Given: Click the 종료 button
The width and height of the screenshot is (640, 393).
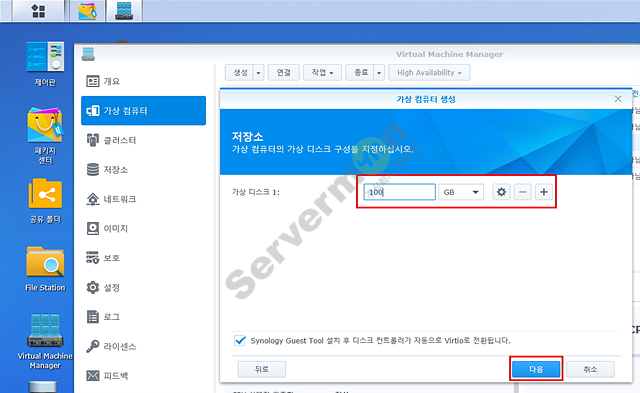Looking at the screenshot, I should click(360, 73).
